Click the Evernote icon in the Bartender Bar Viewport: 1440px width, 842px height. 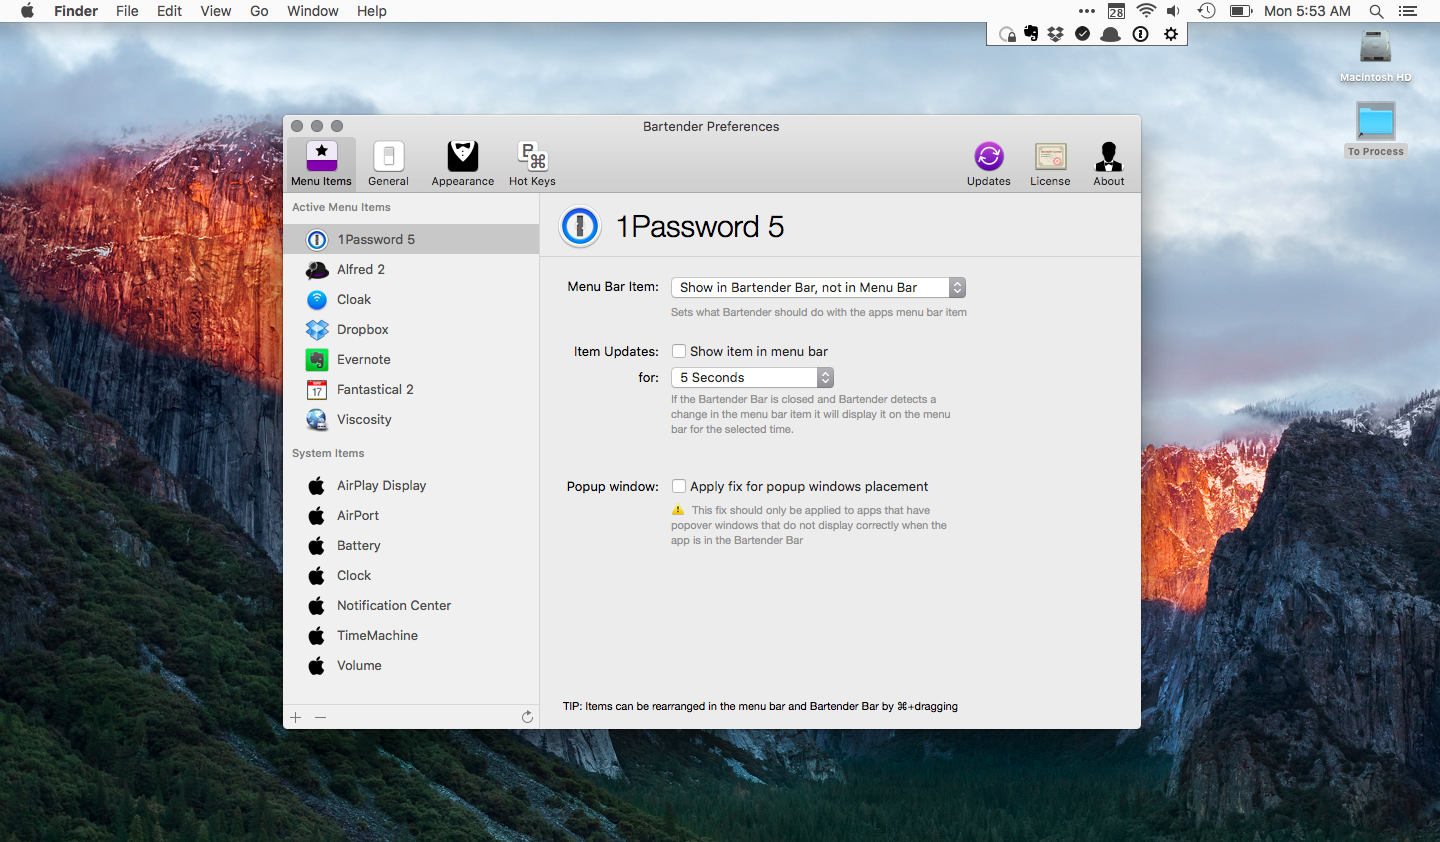click(1031, 34)
